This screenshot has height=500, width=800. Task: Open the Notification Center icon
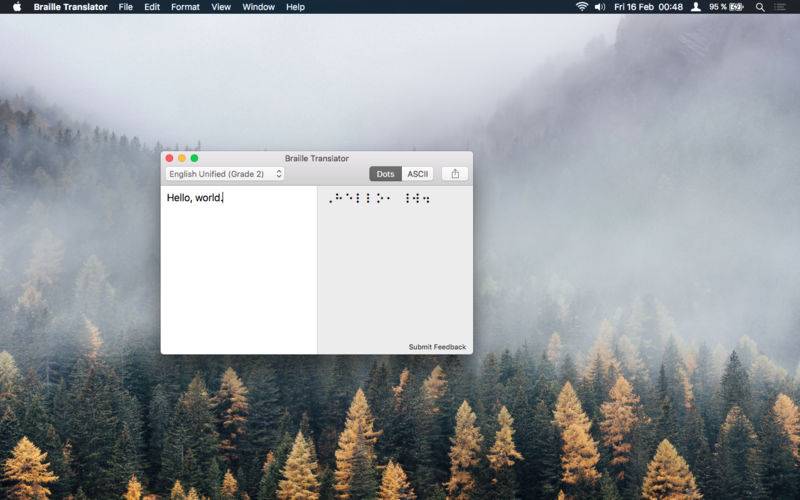coord(780,7)
